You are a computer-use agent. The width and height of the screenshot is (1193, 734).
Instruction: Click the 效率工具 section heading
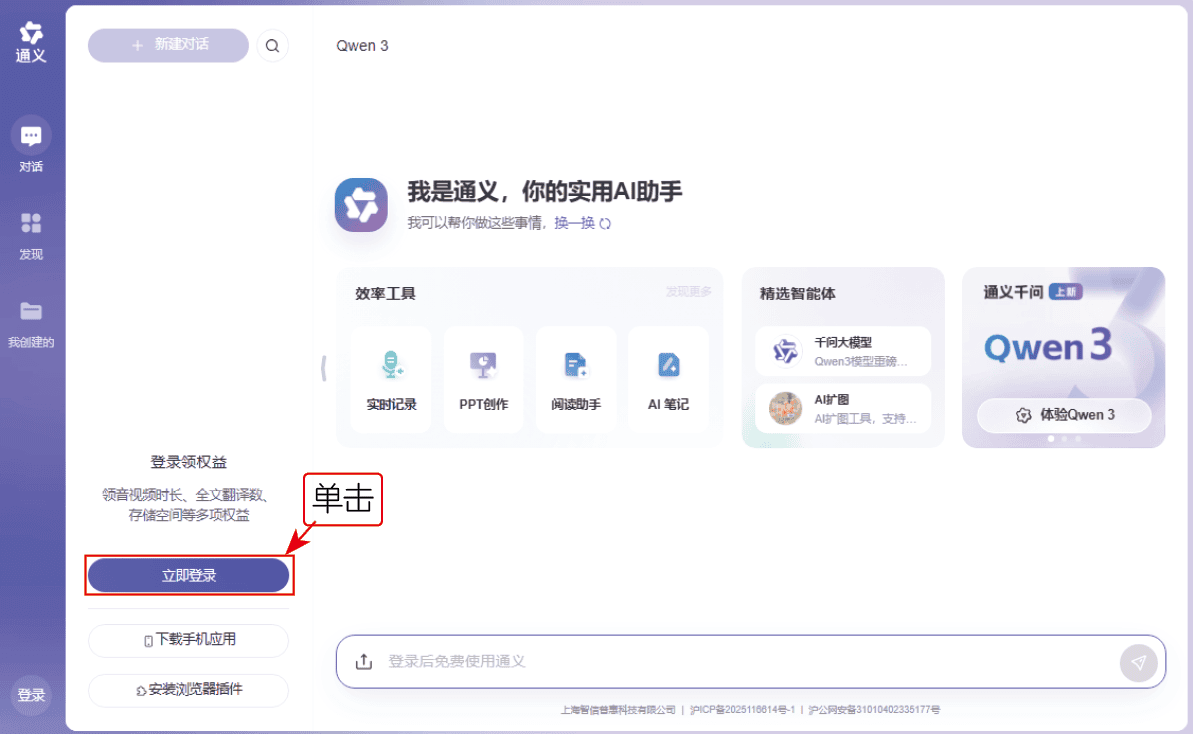click(385, 294)
